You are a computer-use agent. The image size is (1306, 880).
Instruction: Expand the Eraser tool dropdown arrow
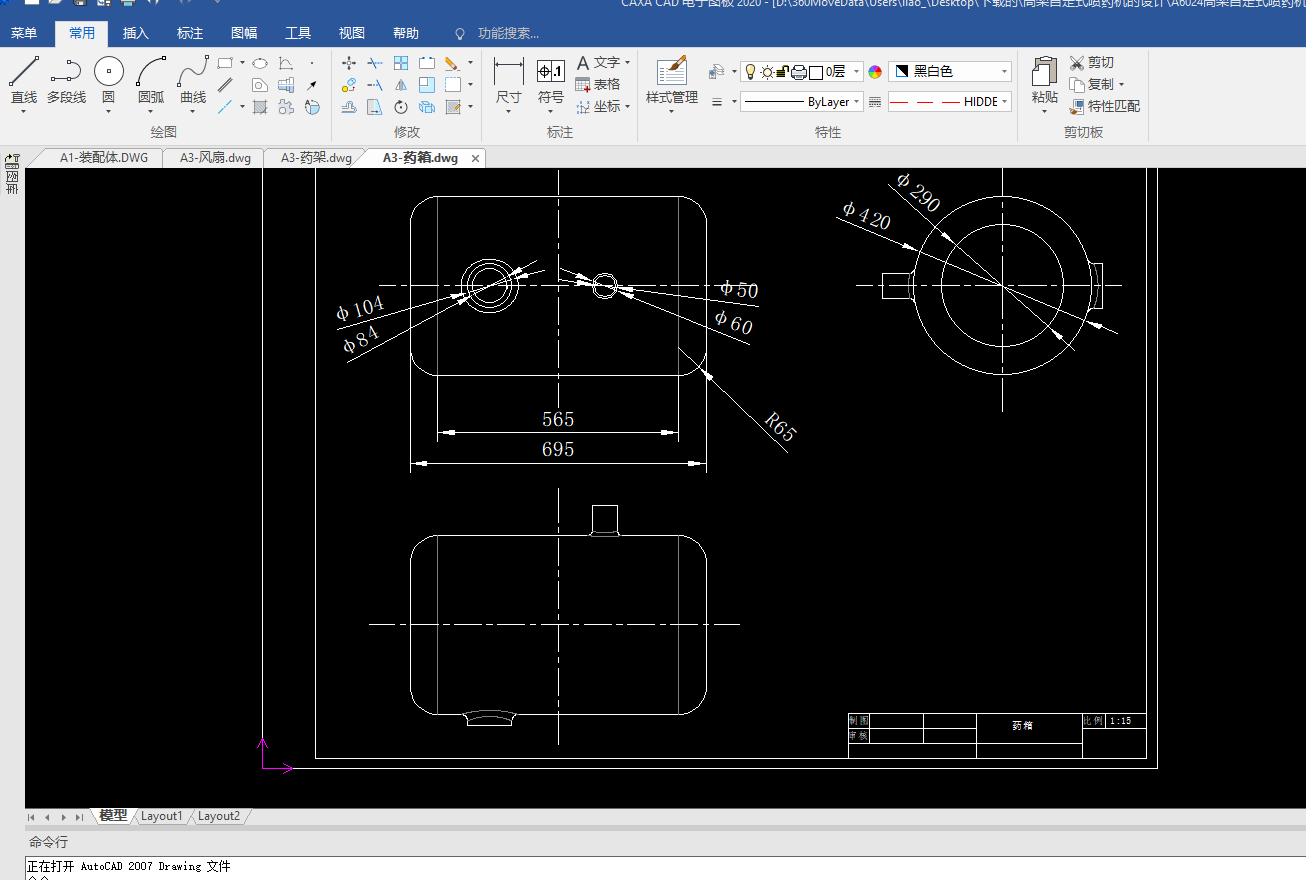(470, 63)
